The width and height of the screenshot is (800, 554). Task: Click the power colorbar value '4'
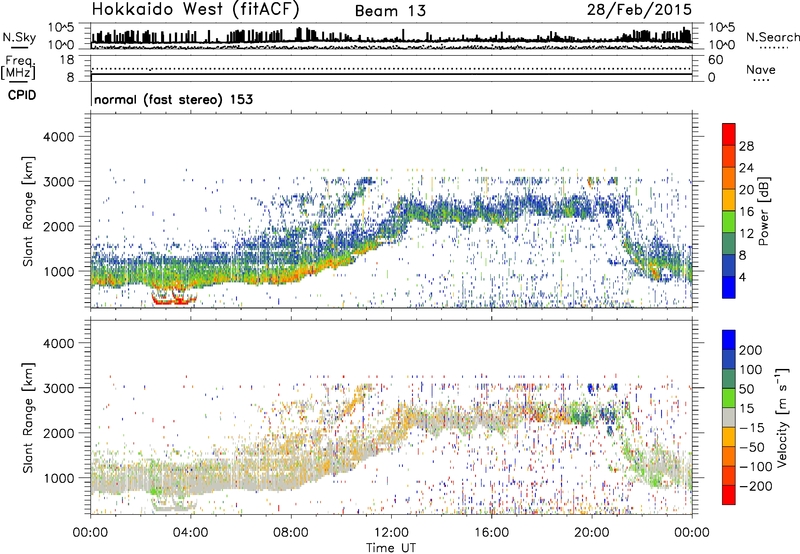point(742,277)
